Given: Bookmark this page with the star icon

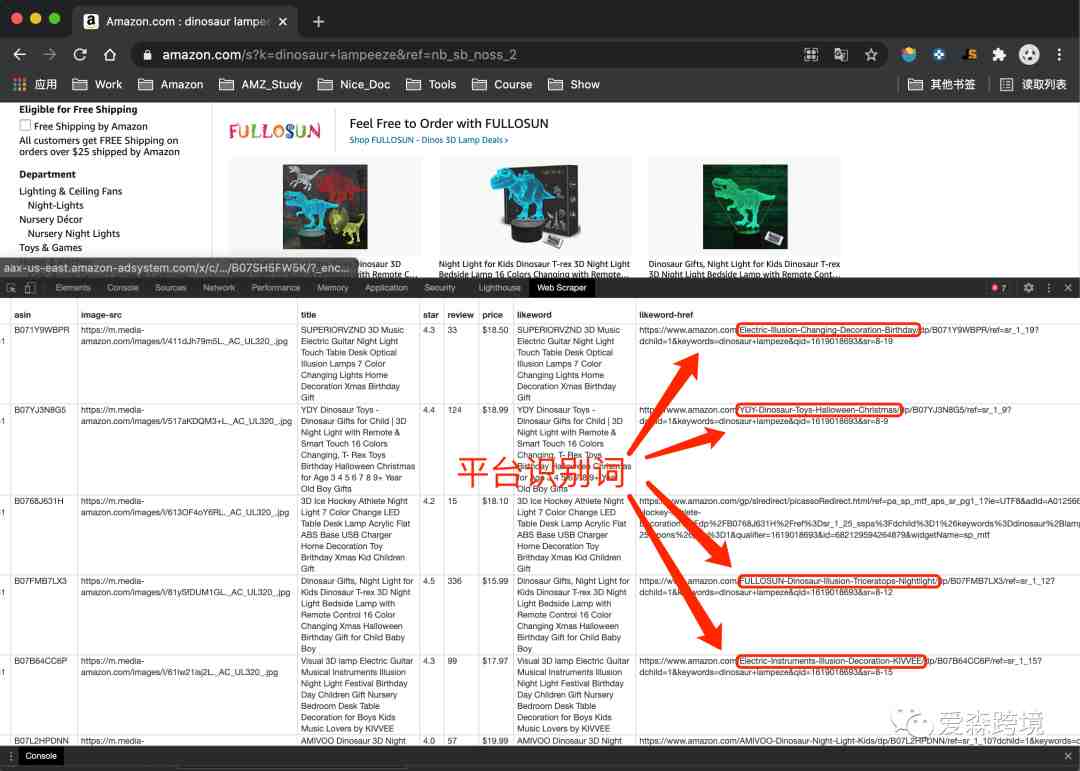Looking at the screenshot, I should click(x=871, y=54).
